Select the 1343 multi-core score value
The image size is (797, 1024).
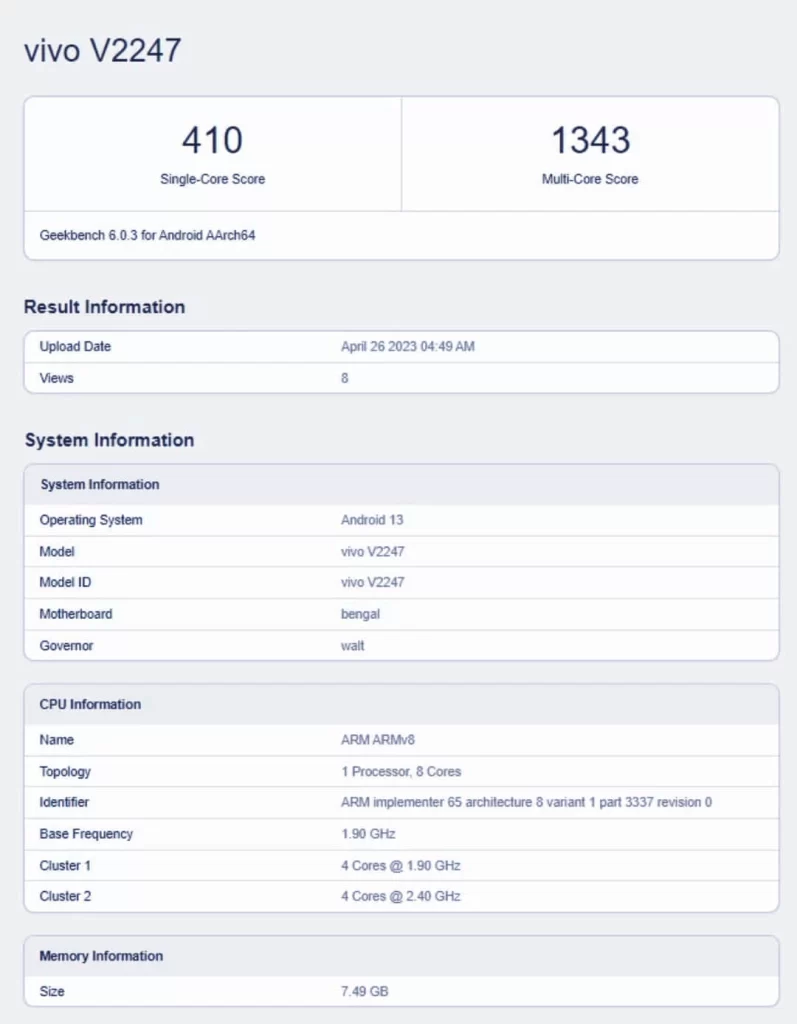point(591,140)
